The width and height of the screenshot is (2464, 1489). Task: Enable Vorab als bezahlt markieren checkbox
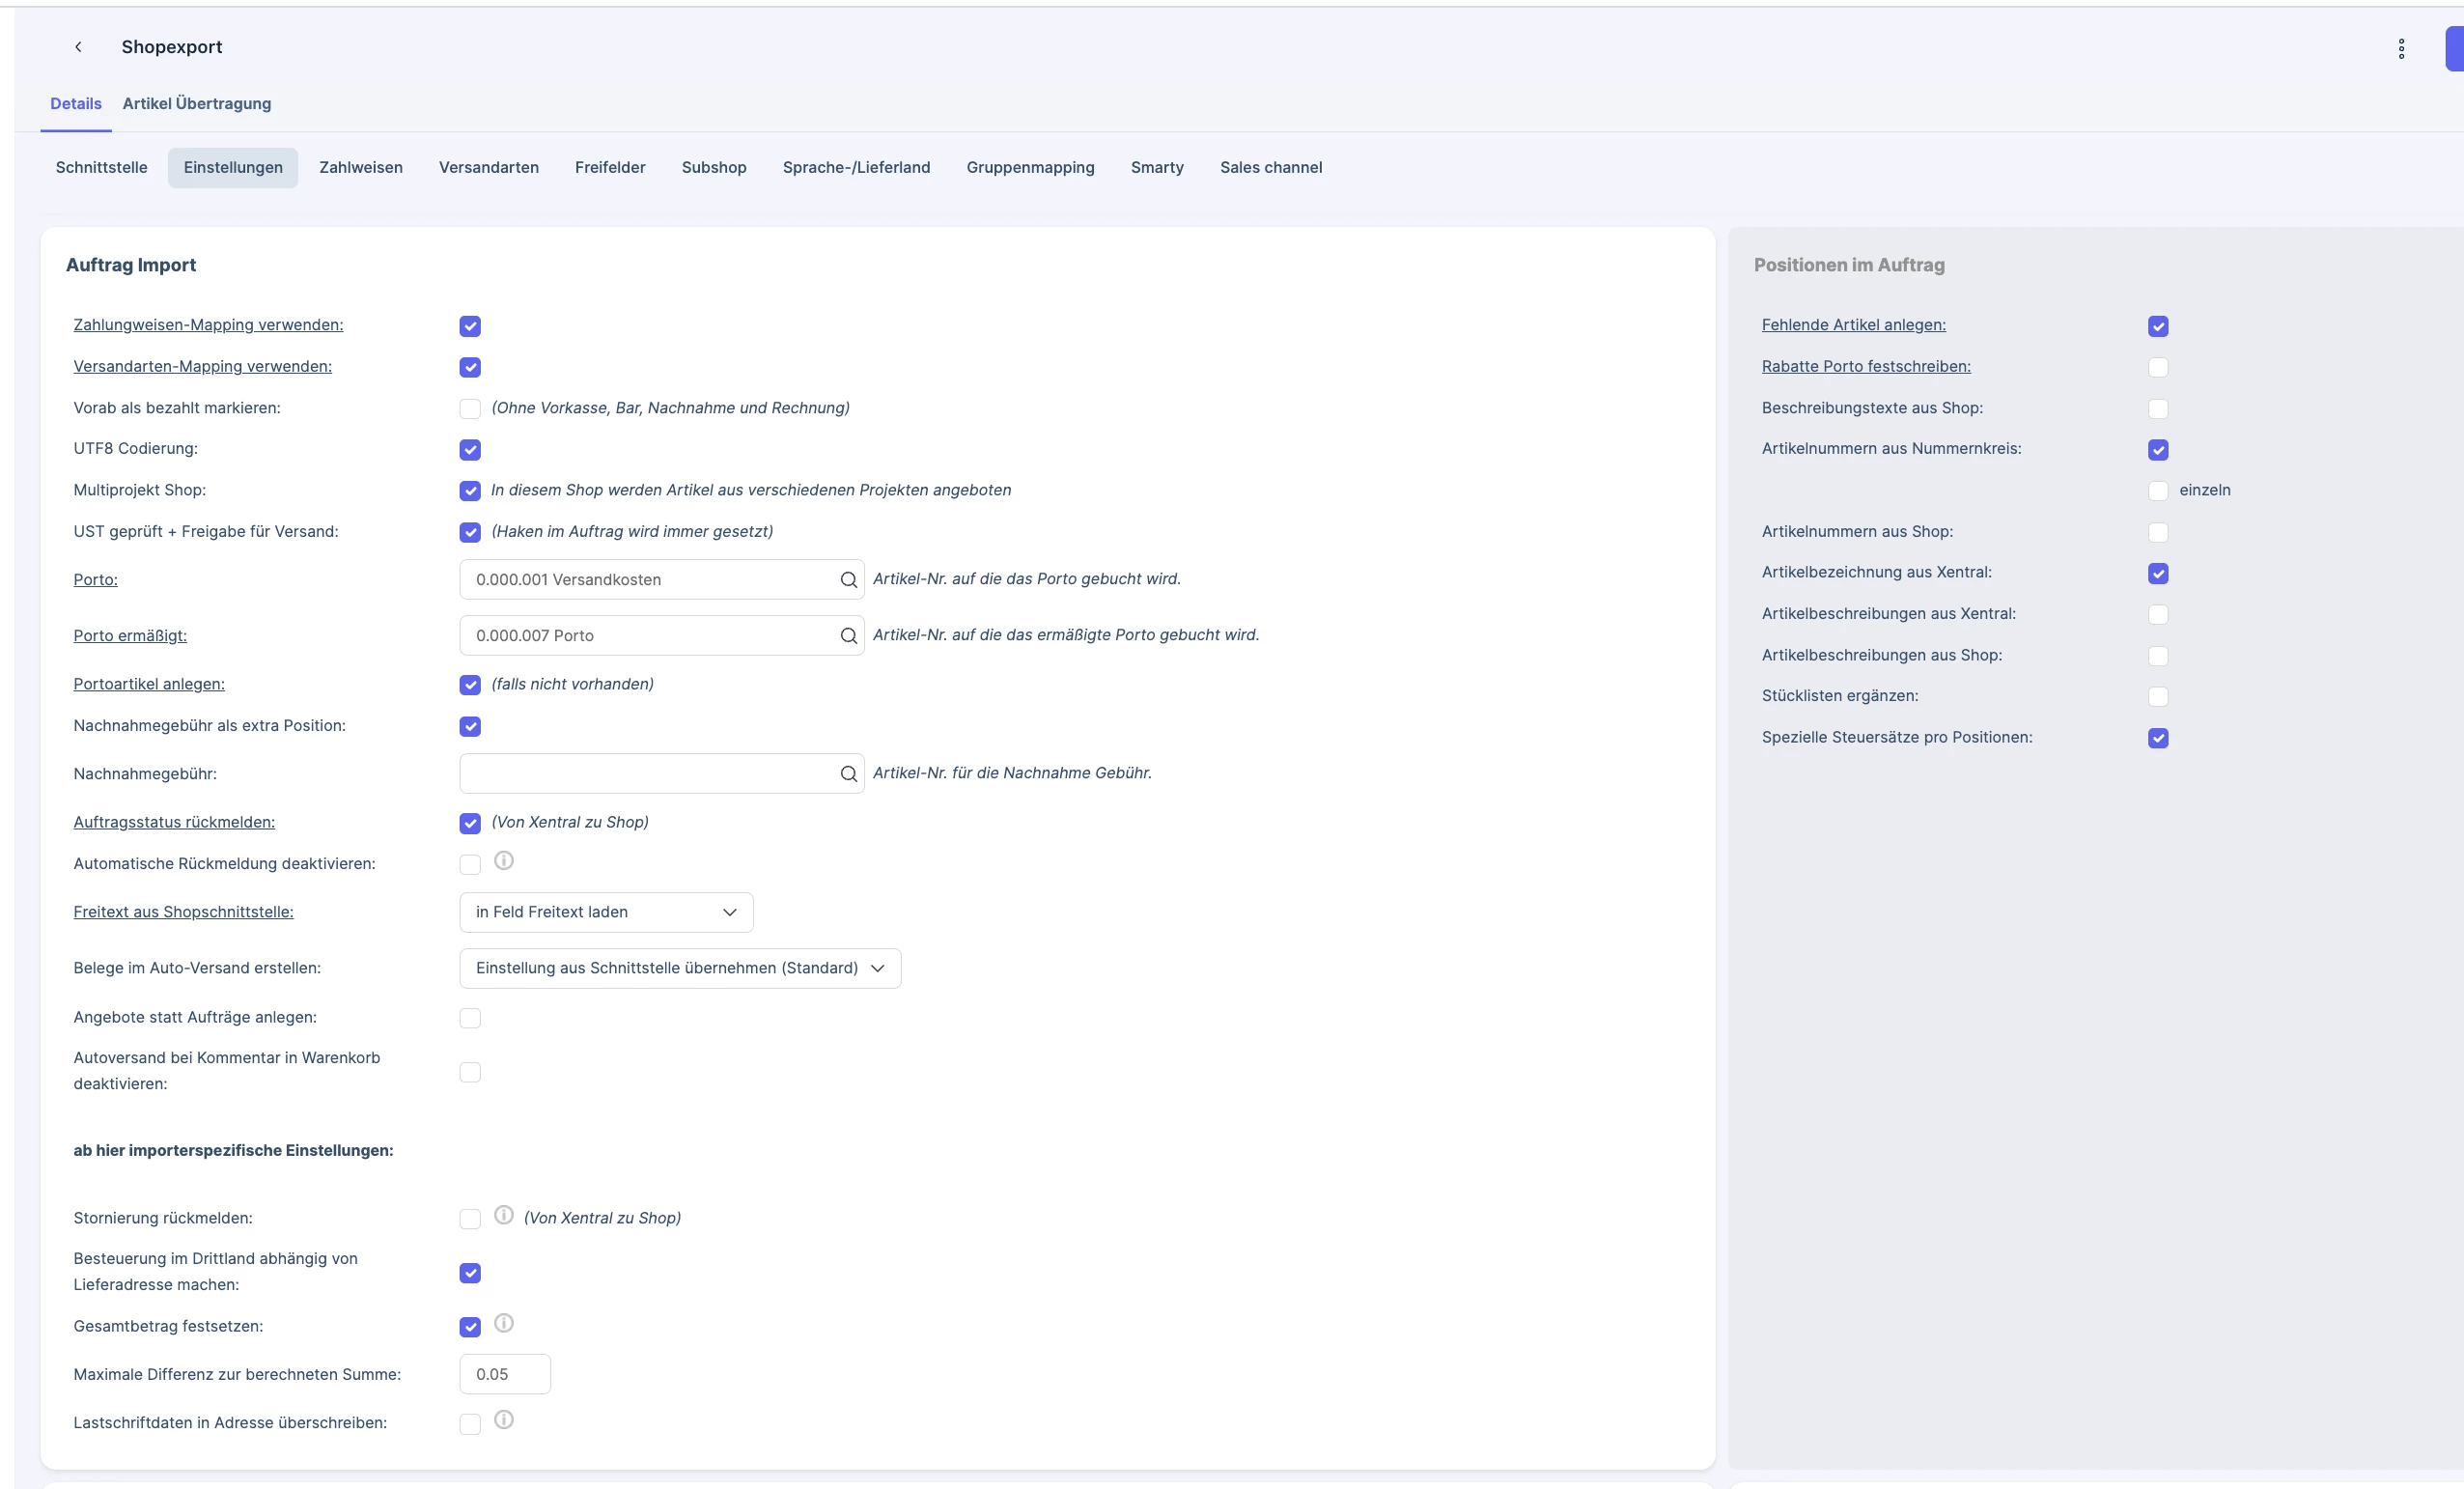(470, 408)
